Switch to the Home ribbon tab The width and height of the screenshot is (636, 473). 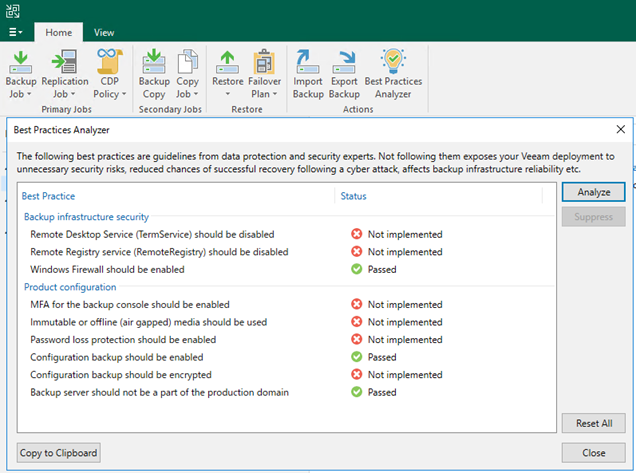pyautogui.click(x=58, y=32)
